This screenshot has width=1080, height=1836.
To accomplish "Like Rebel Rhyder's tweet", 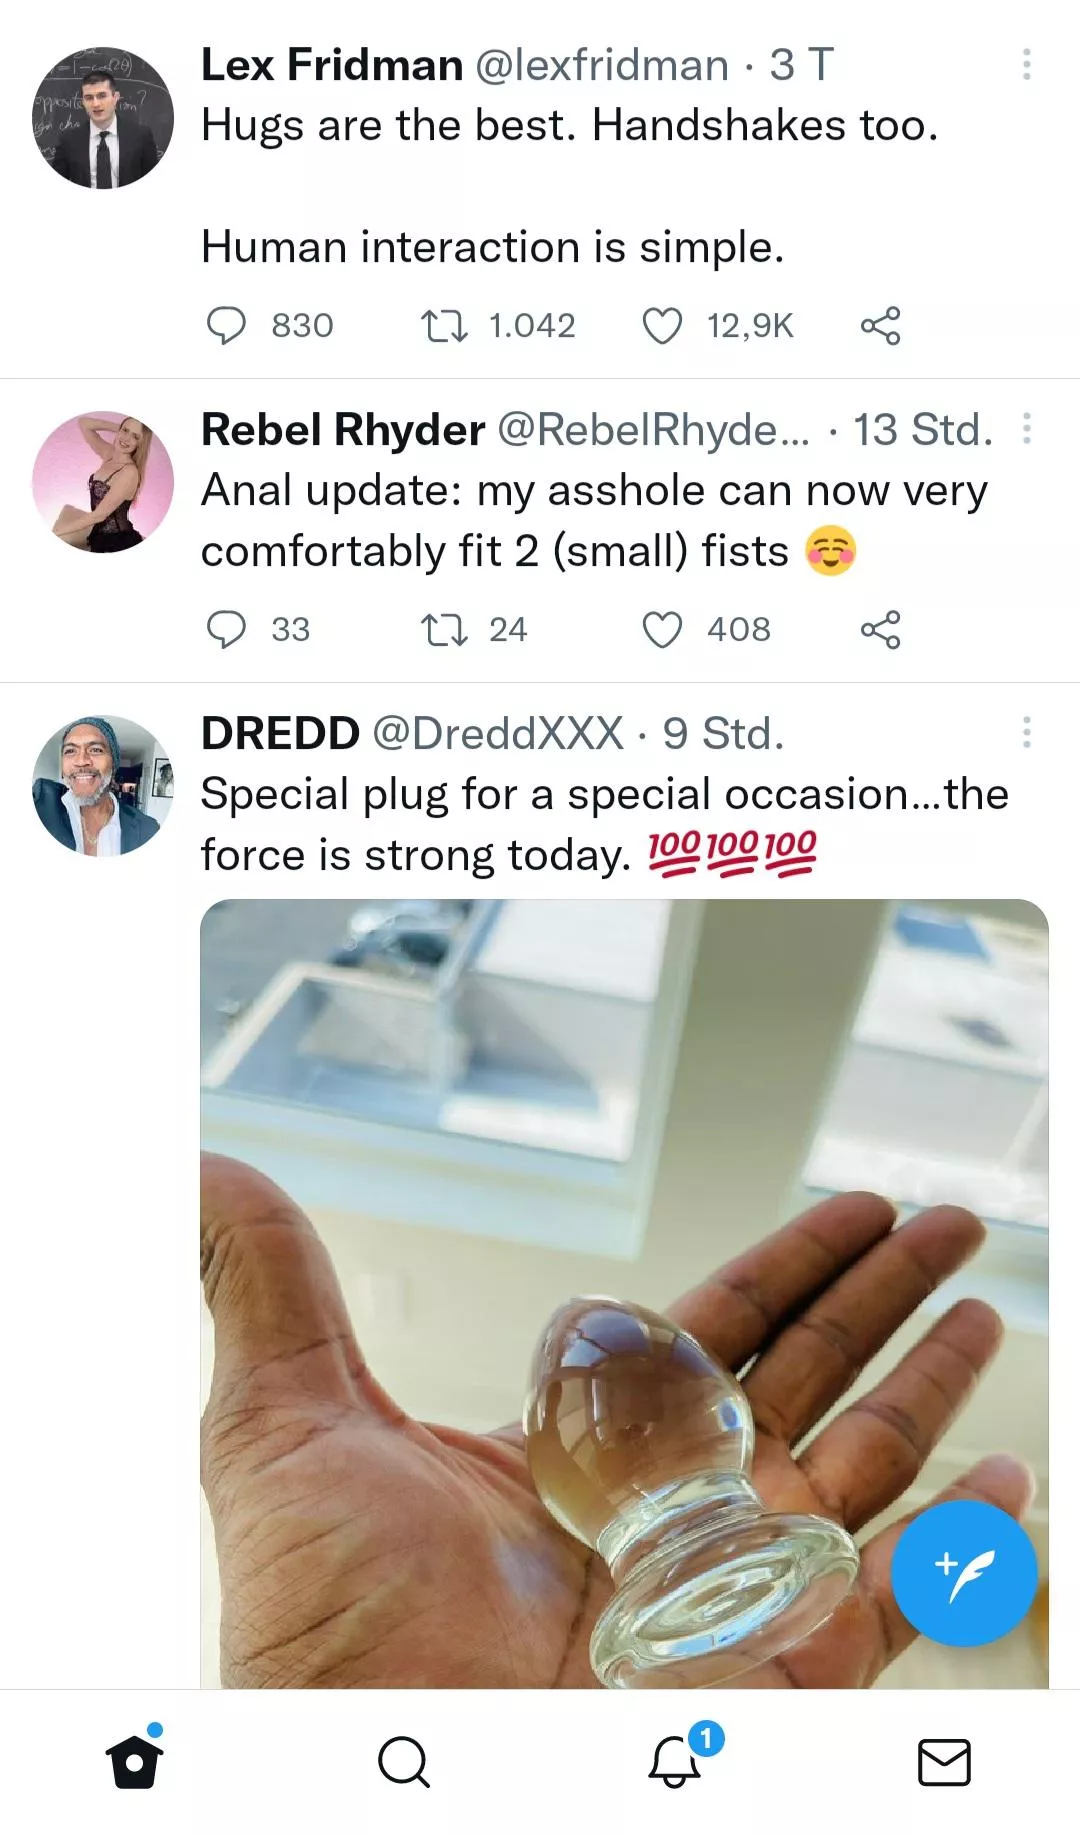I will [662, 630].
